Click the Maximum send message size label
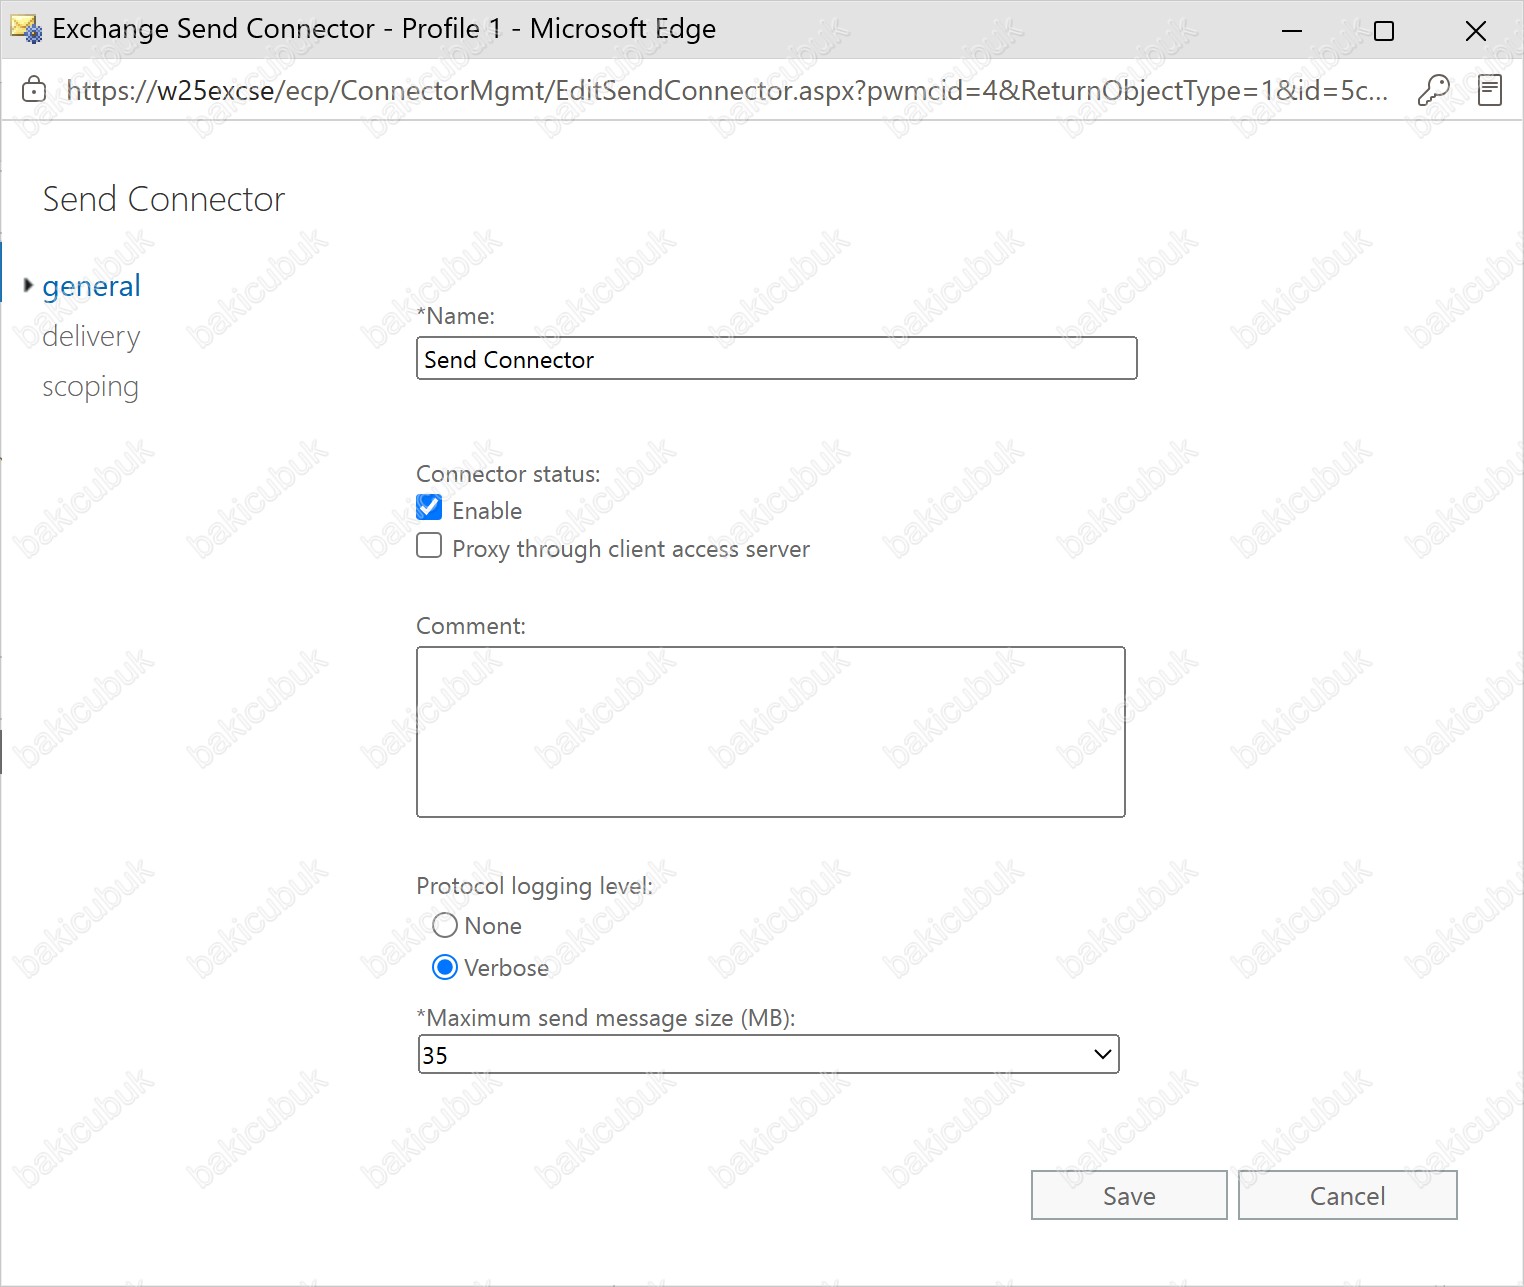The height and width of the screenshot is (1287, 1524). 606,1018
